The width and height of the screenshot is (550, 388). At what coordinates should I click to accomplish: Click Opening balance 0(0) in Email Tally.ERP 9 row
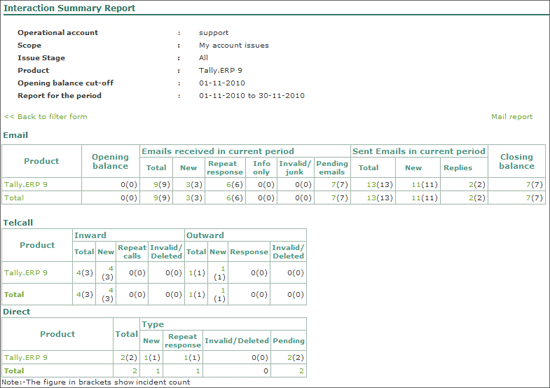(129, 184)
